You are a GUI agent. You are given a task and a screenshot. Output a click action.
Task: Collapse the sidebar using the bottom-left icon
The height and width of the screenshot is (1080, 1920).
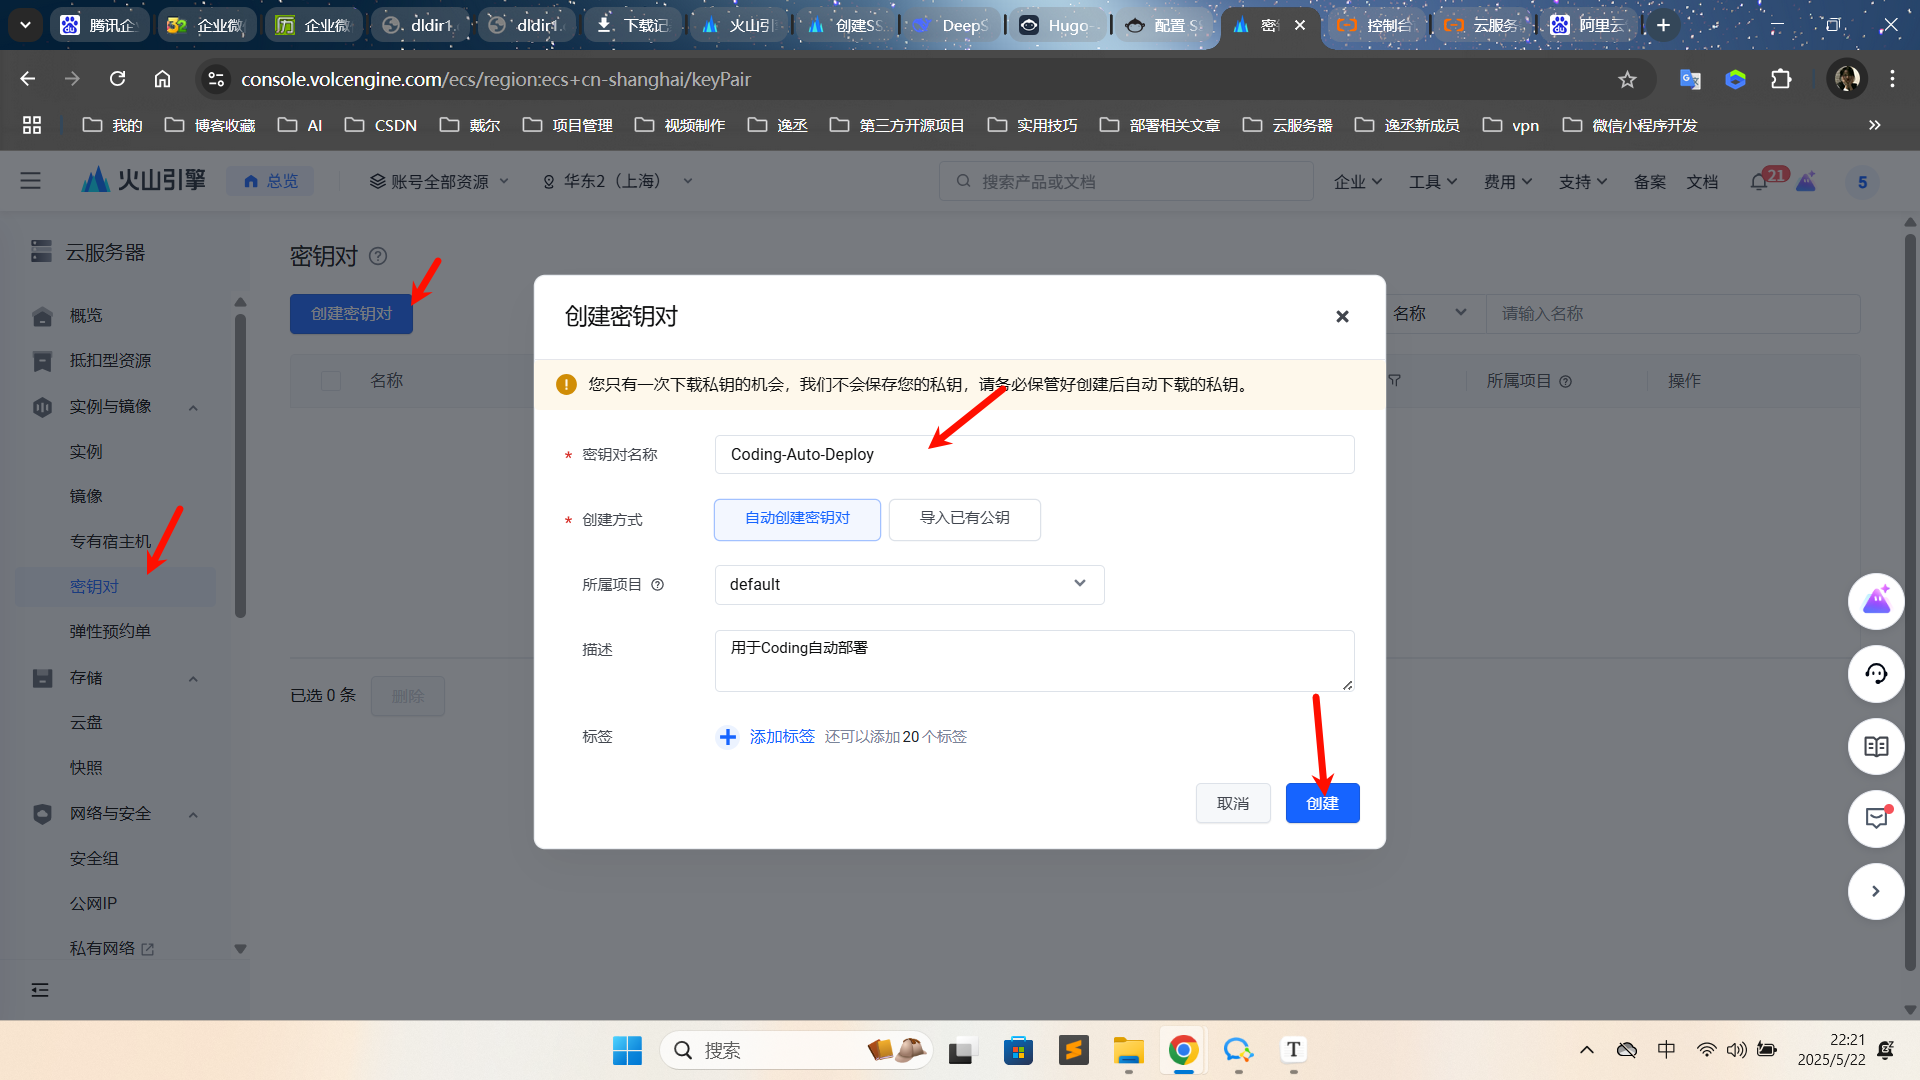coord(40,990)
